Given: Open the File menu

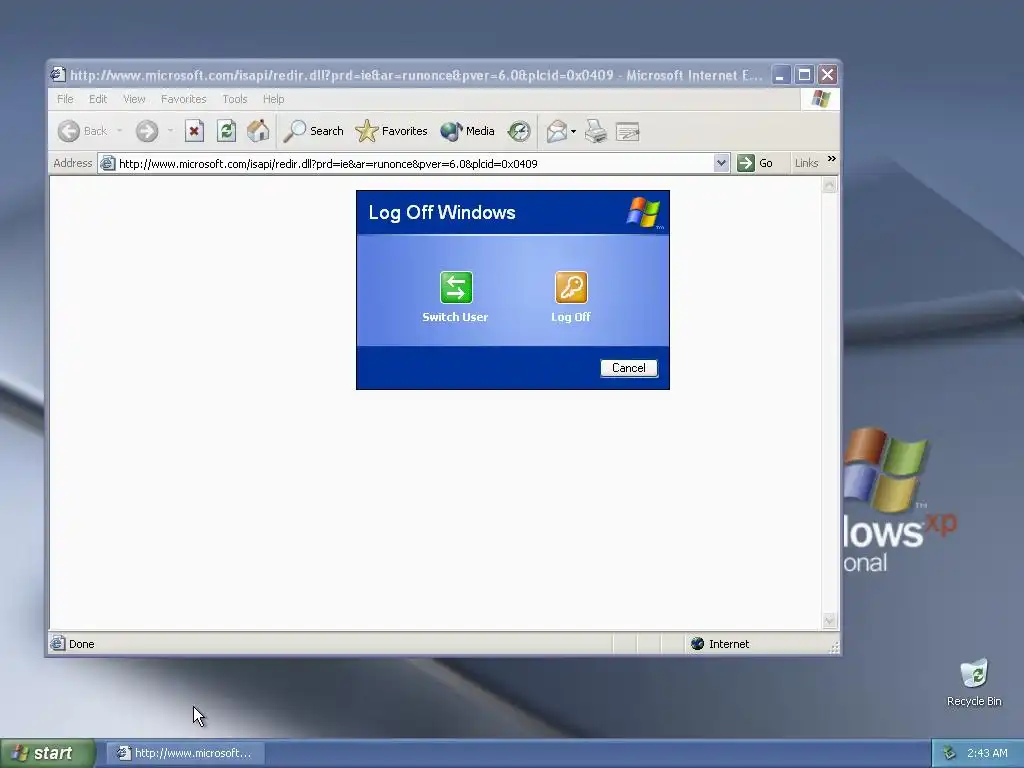Looking at the screenshot, I should coord(65,99).
